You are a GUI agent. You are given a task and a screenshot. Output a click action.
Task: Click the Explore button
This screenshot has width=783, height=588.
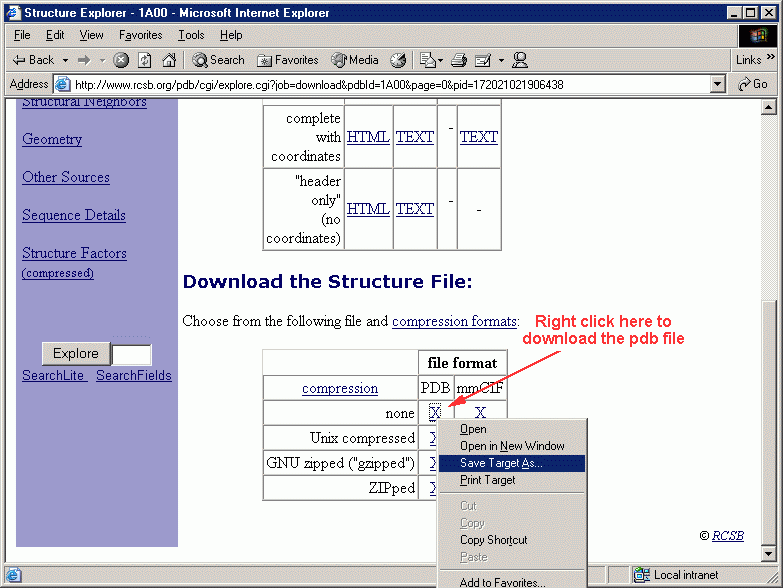pyautogui.click(x=76, y=353)
